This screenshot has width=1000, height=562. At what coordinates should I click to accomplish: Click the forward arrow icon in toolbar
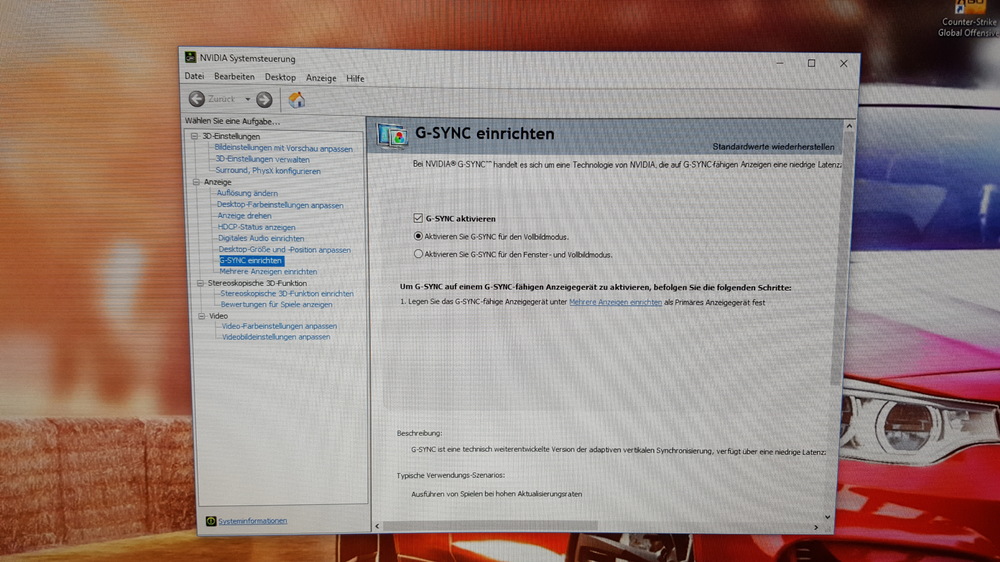point(264,99)
